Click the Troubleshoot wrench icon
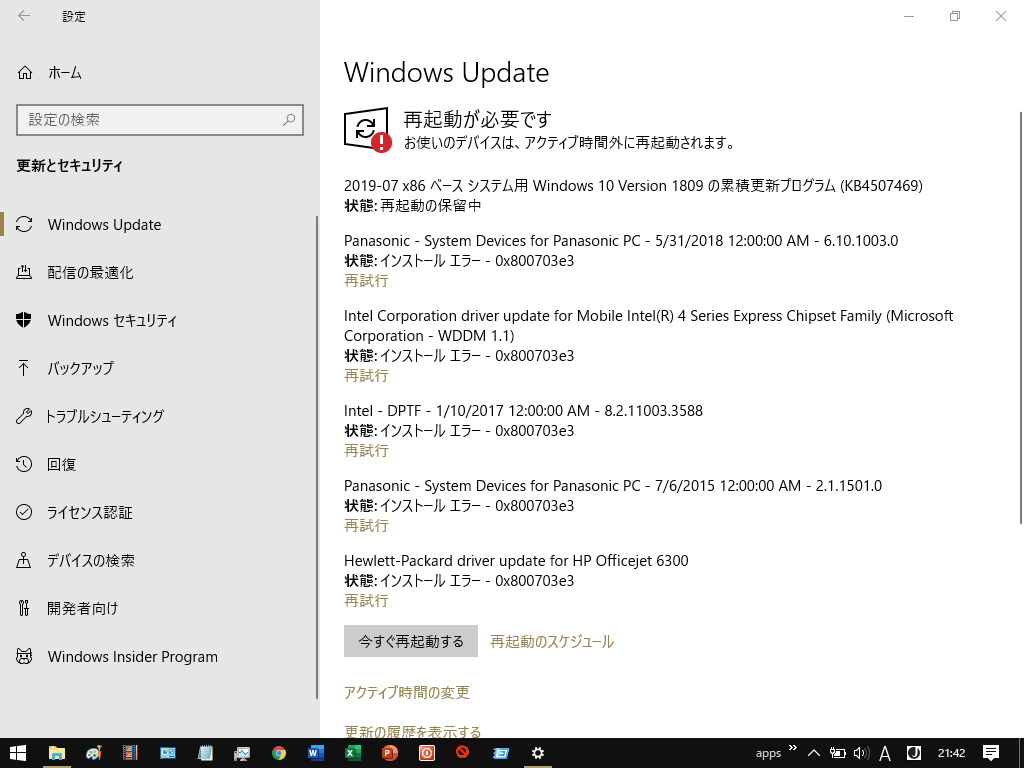 tap(24, 416)
